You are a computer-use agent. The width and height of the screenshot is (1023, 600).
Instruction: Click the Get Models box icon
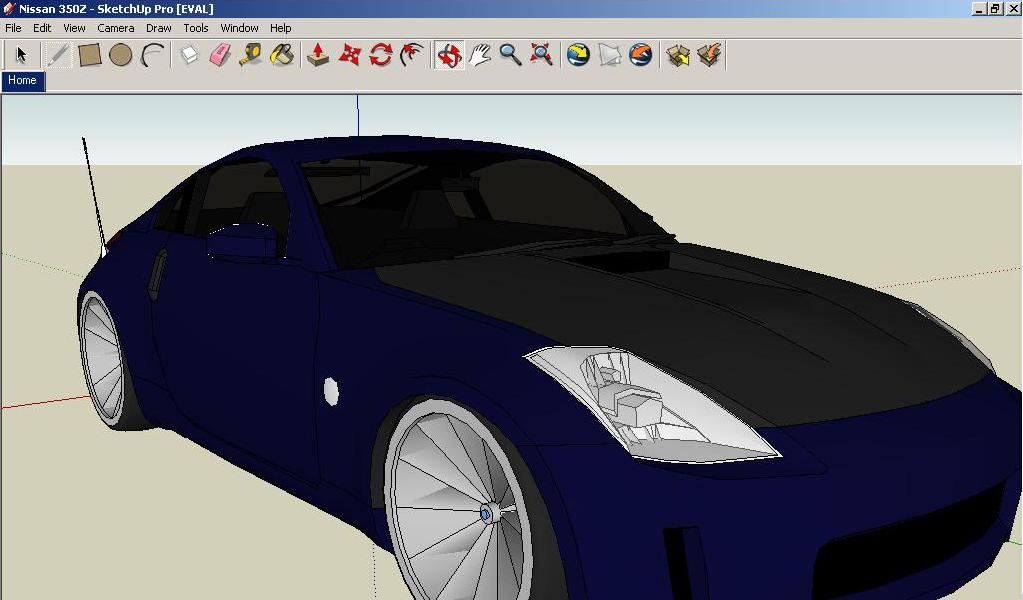click(x=678, y=55)
